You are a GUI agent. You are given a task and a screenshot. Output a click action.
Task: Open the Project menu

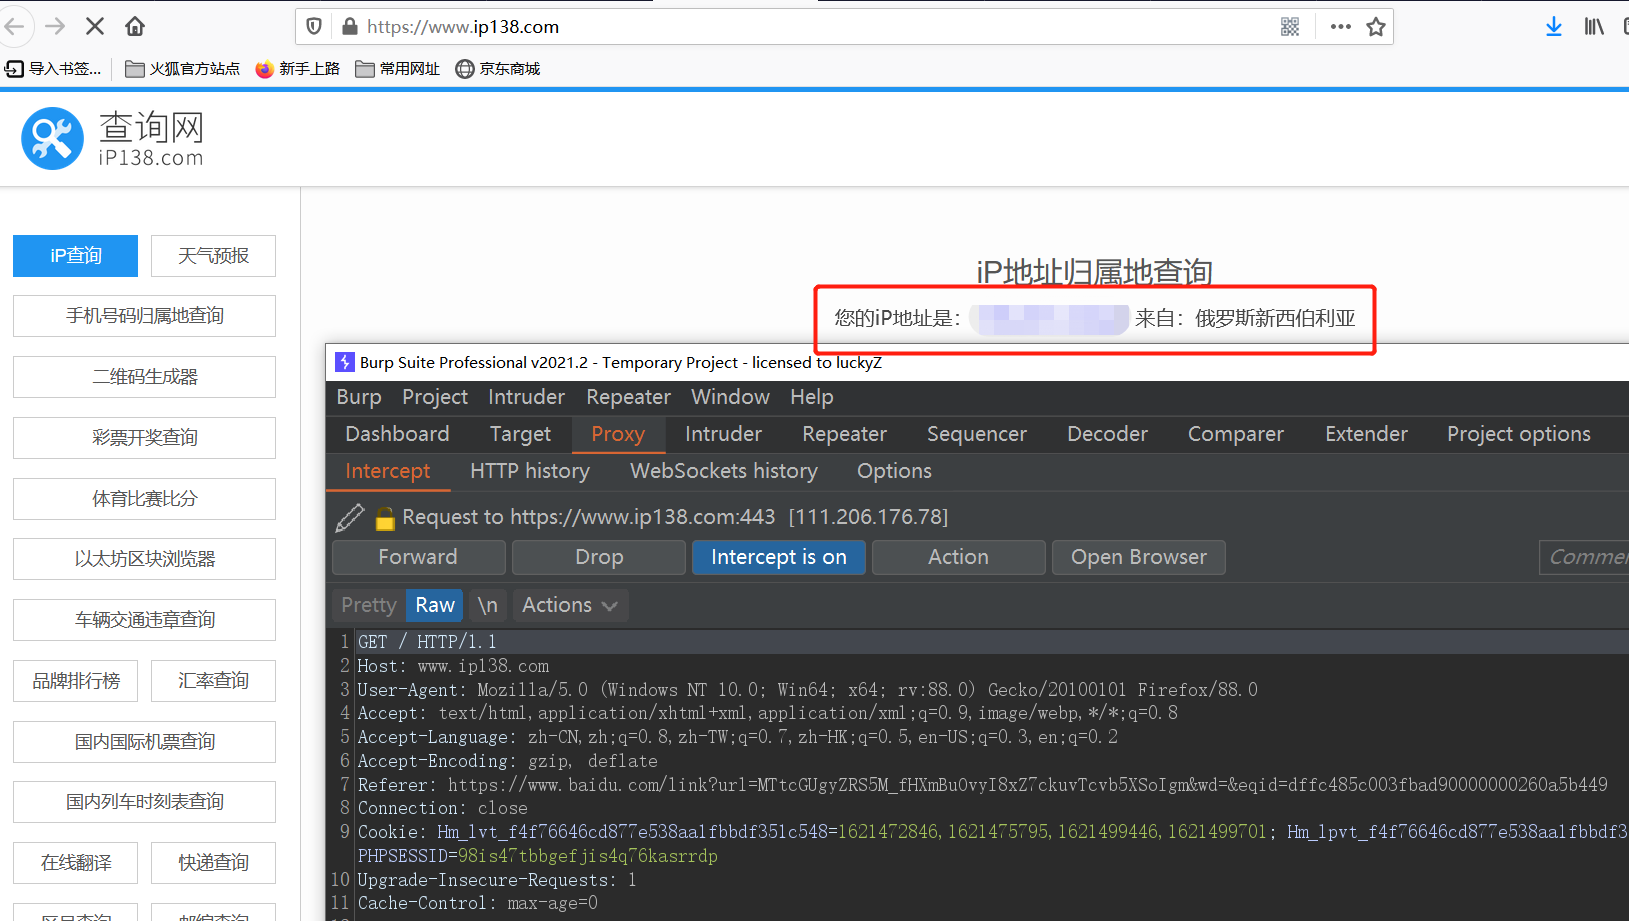[435, 397]
